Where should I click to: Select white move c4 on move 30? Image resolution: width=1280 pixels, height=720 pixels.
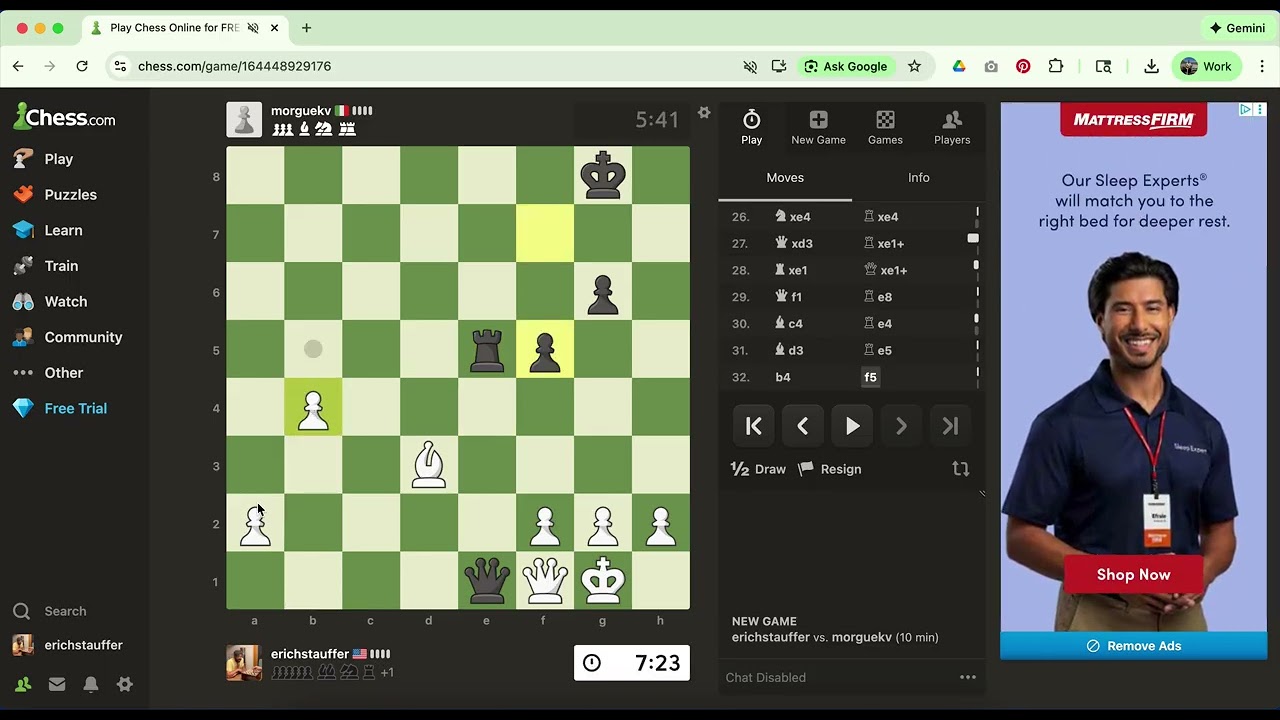(x=789, y=323)
